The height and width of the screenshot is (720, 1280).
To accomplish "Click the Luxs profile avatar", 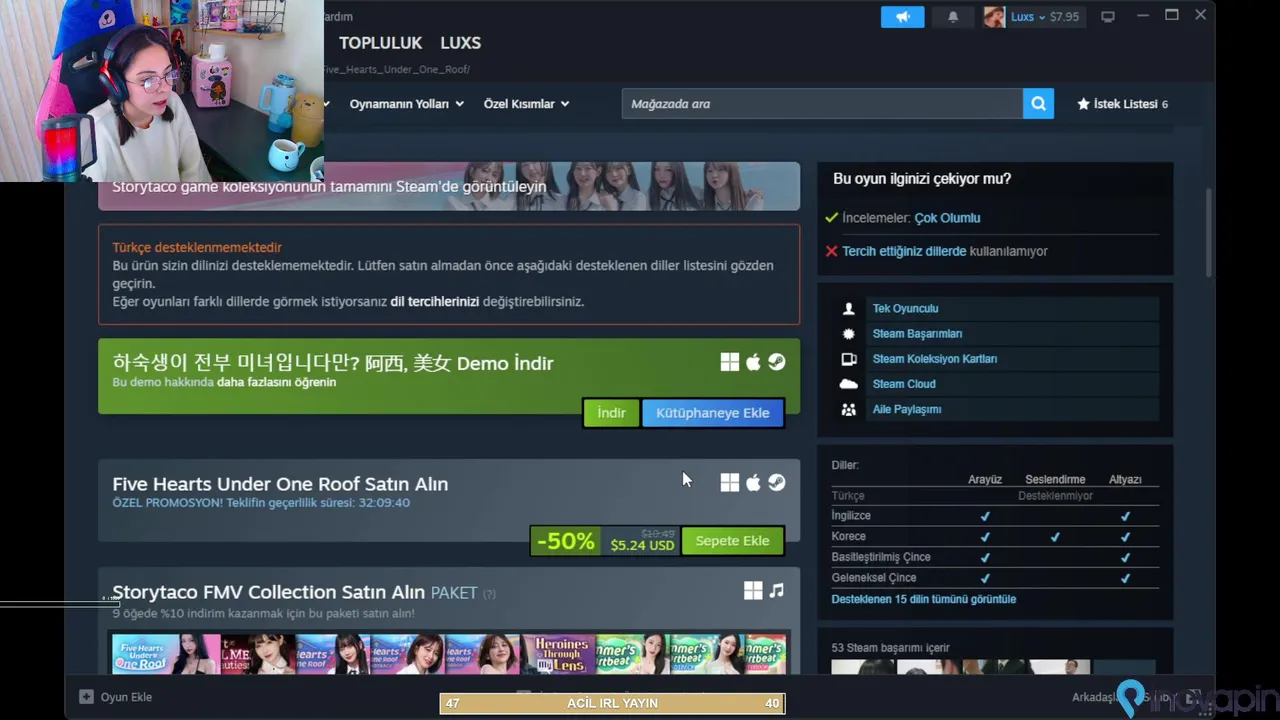I will [x=994, y=17].
